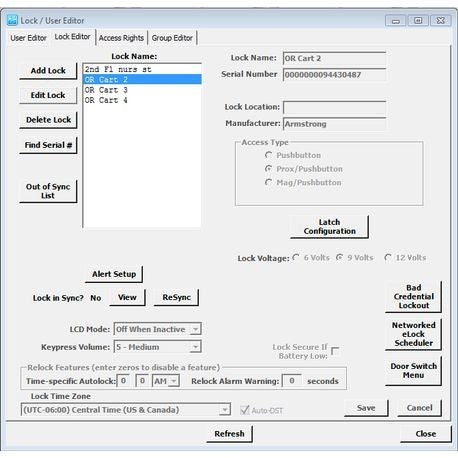Open the AM/PM dropdown
This screenshot has width=458, height=458.
pos(174,381)
